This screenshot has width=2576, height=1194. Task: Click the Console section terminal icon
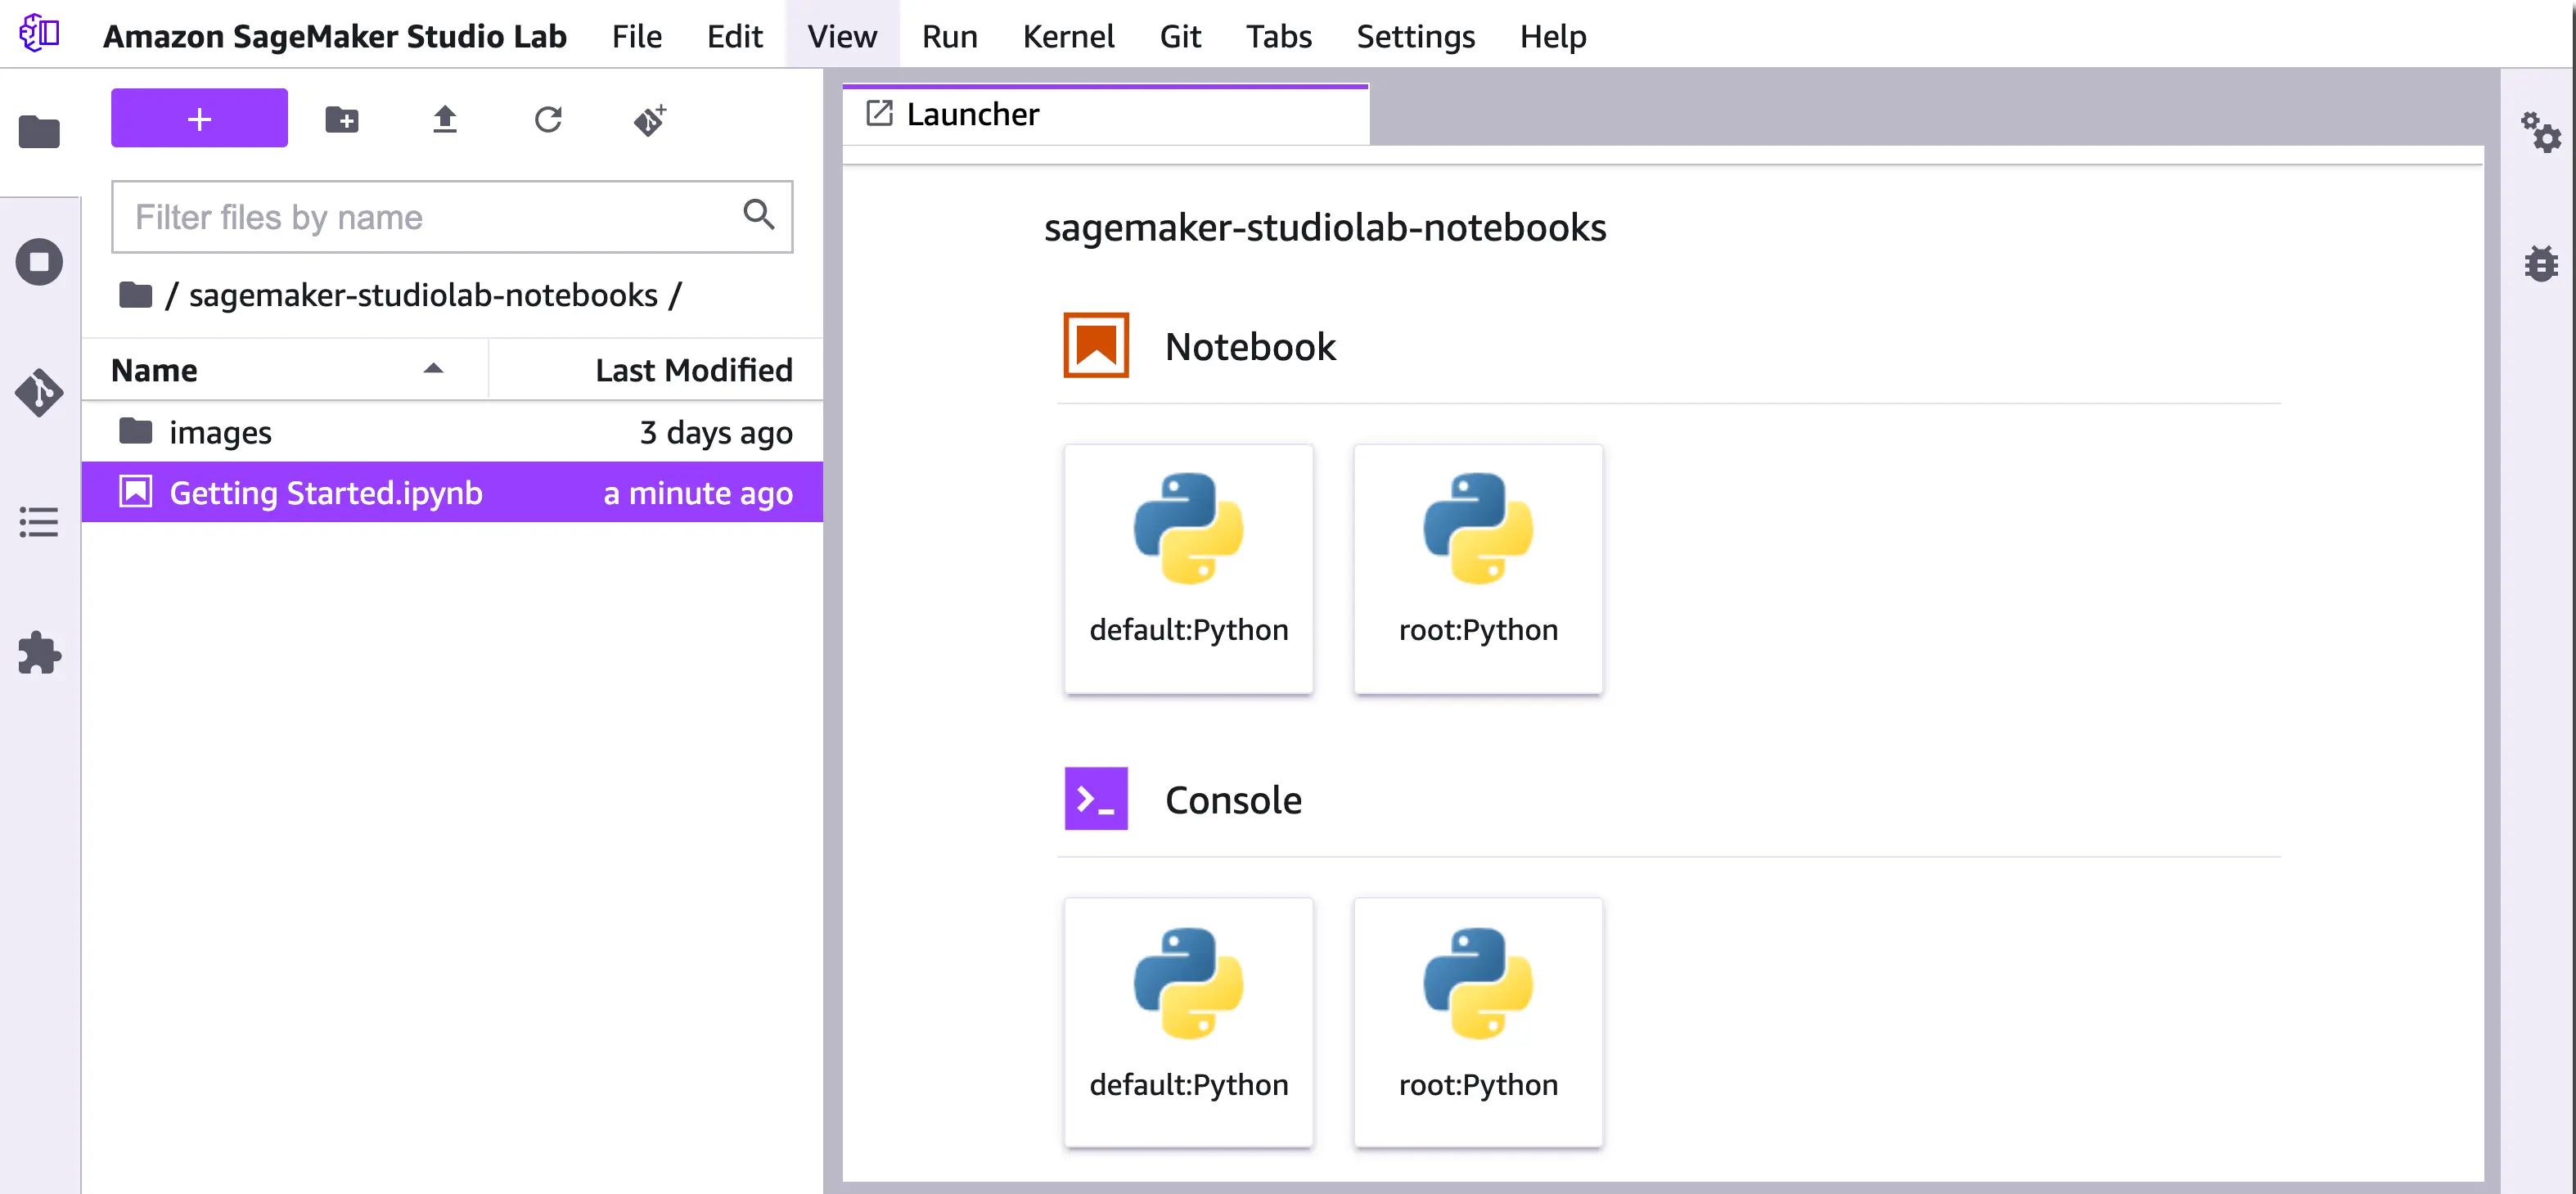coord(1096,798)
